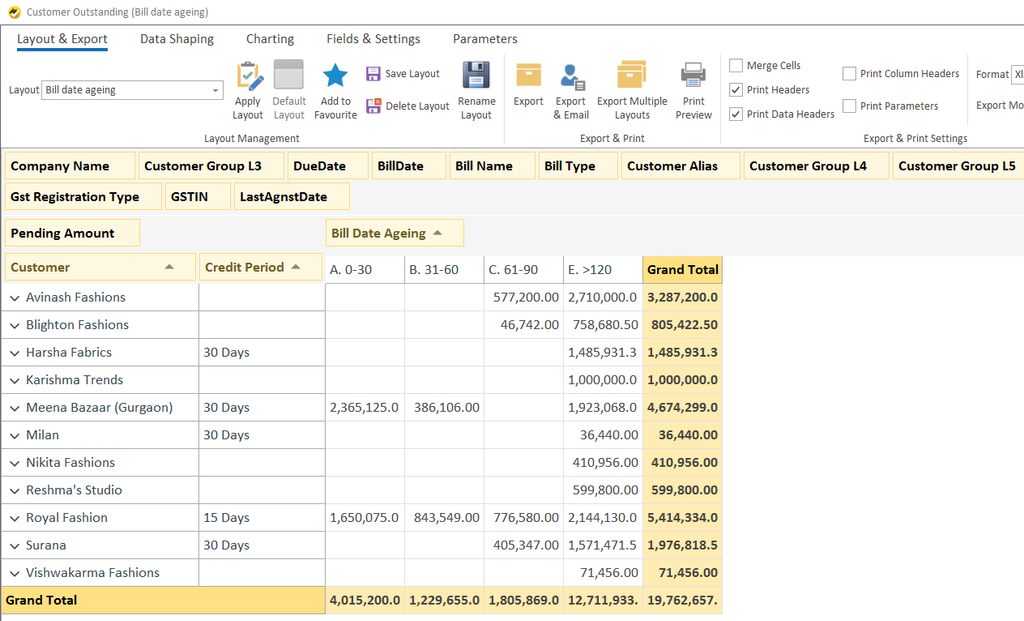This screenshot has width=1024, height=621.
Task: Click the GSTIN filter field
Action: tap(198, 197)
